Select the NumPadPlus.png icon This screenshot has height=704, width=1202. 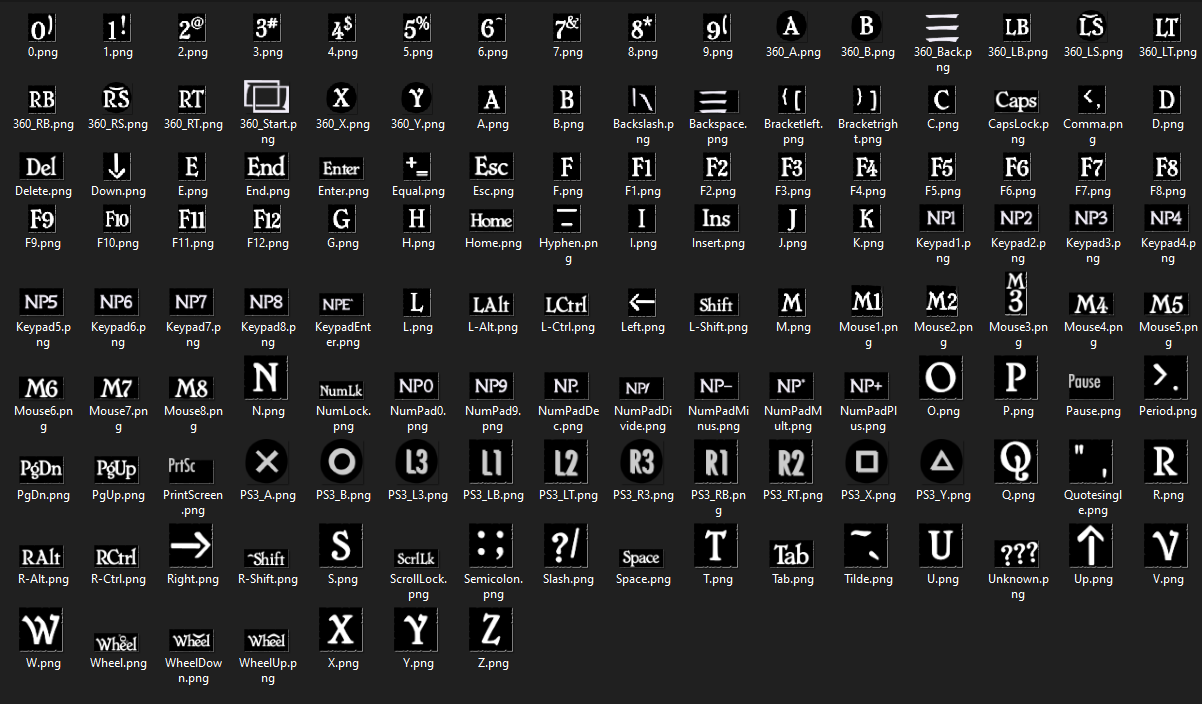866,386
